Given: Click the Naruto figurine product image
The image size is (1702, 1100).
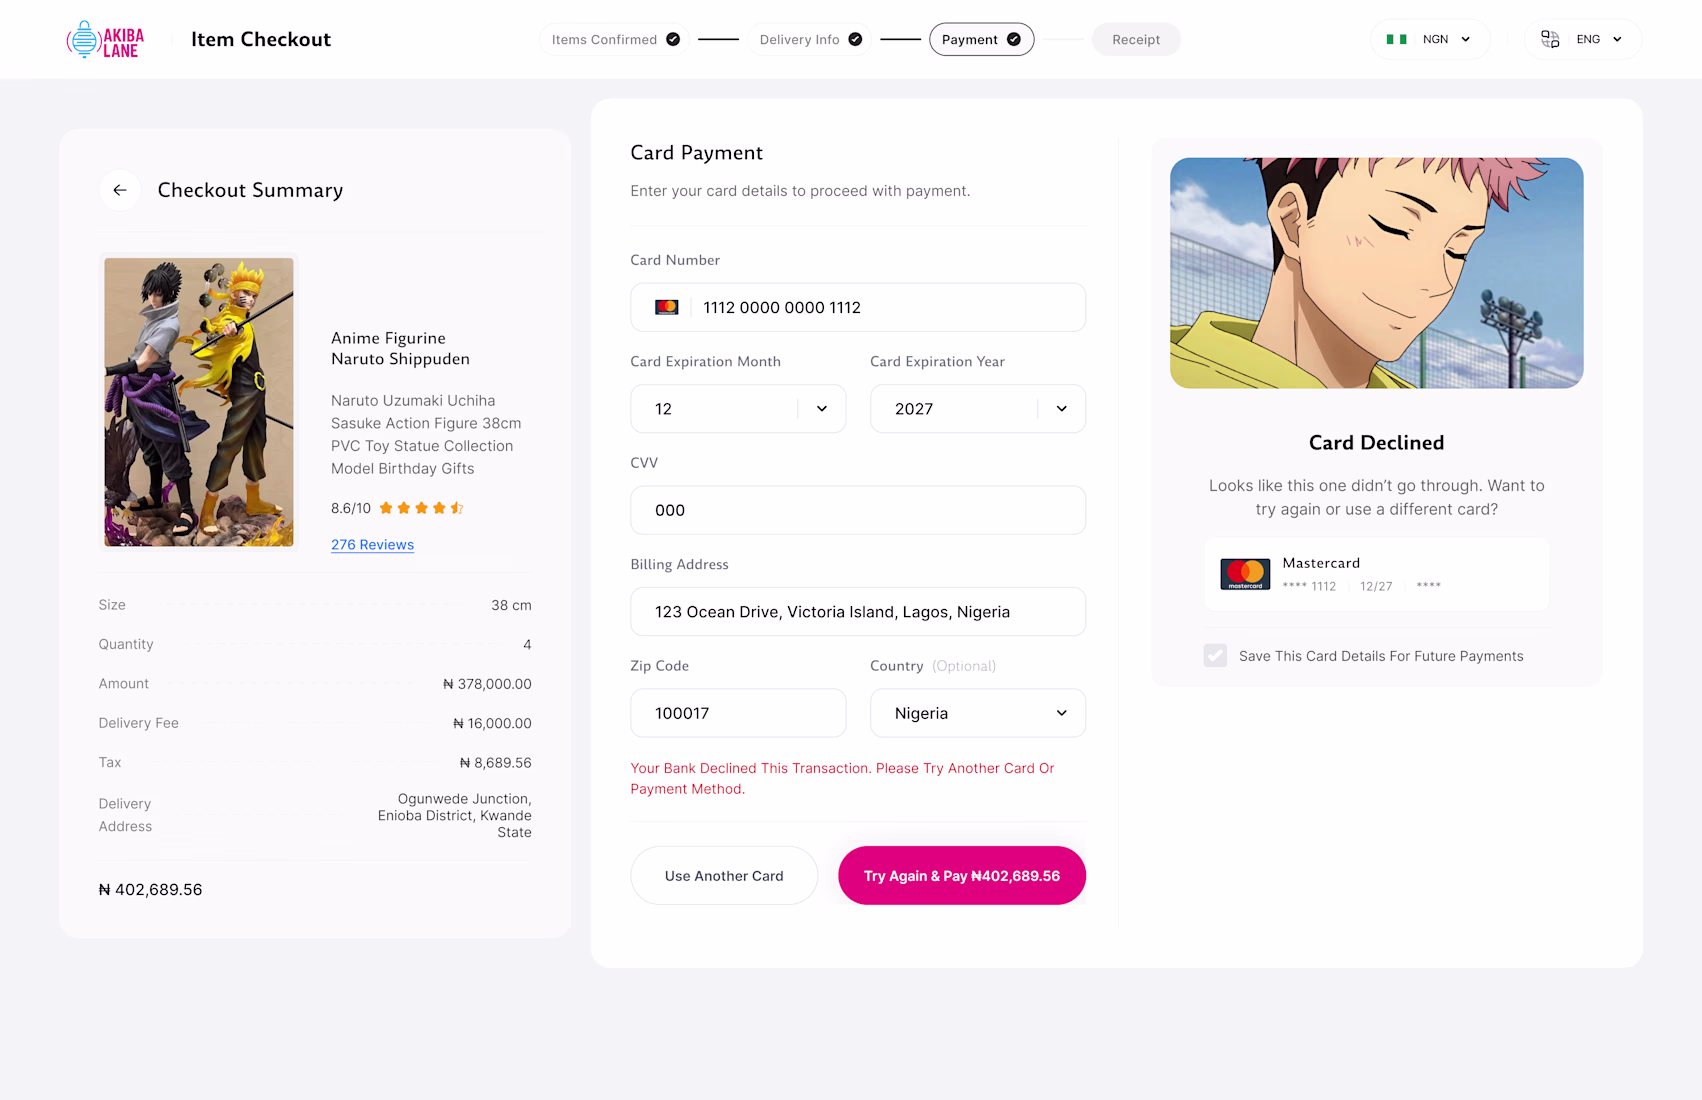Looking at the screenshot, I should point(199,402).
